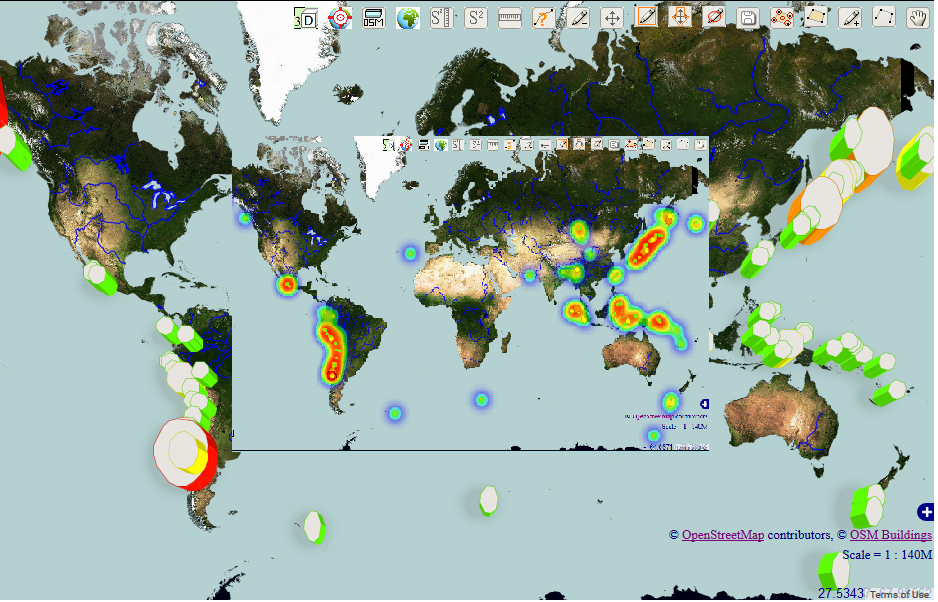
Task: Select the orange arrow measure tool
Action: [x=543, y=17]
